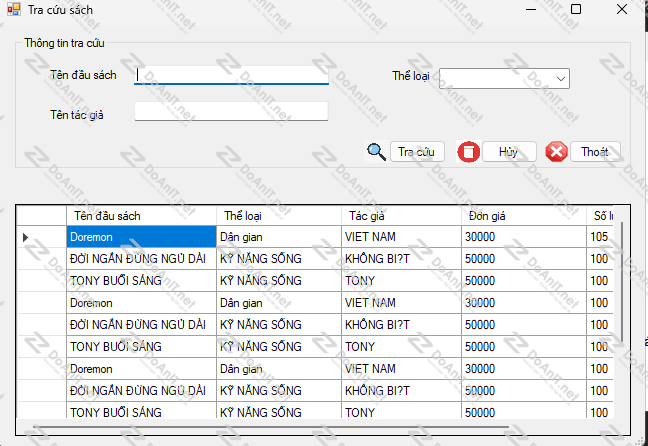This screenshot has width=648, height=446.
Task: Click the app icon in title bar
Action: coord(13,9)
